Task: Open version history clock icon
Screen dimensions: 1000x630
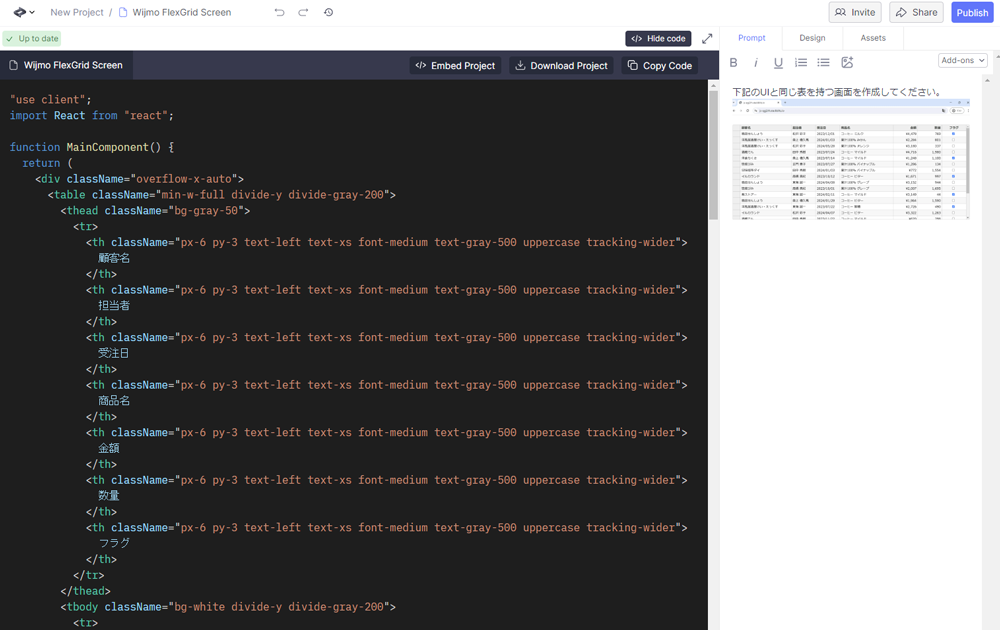Action: tap(328, 12)
